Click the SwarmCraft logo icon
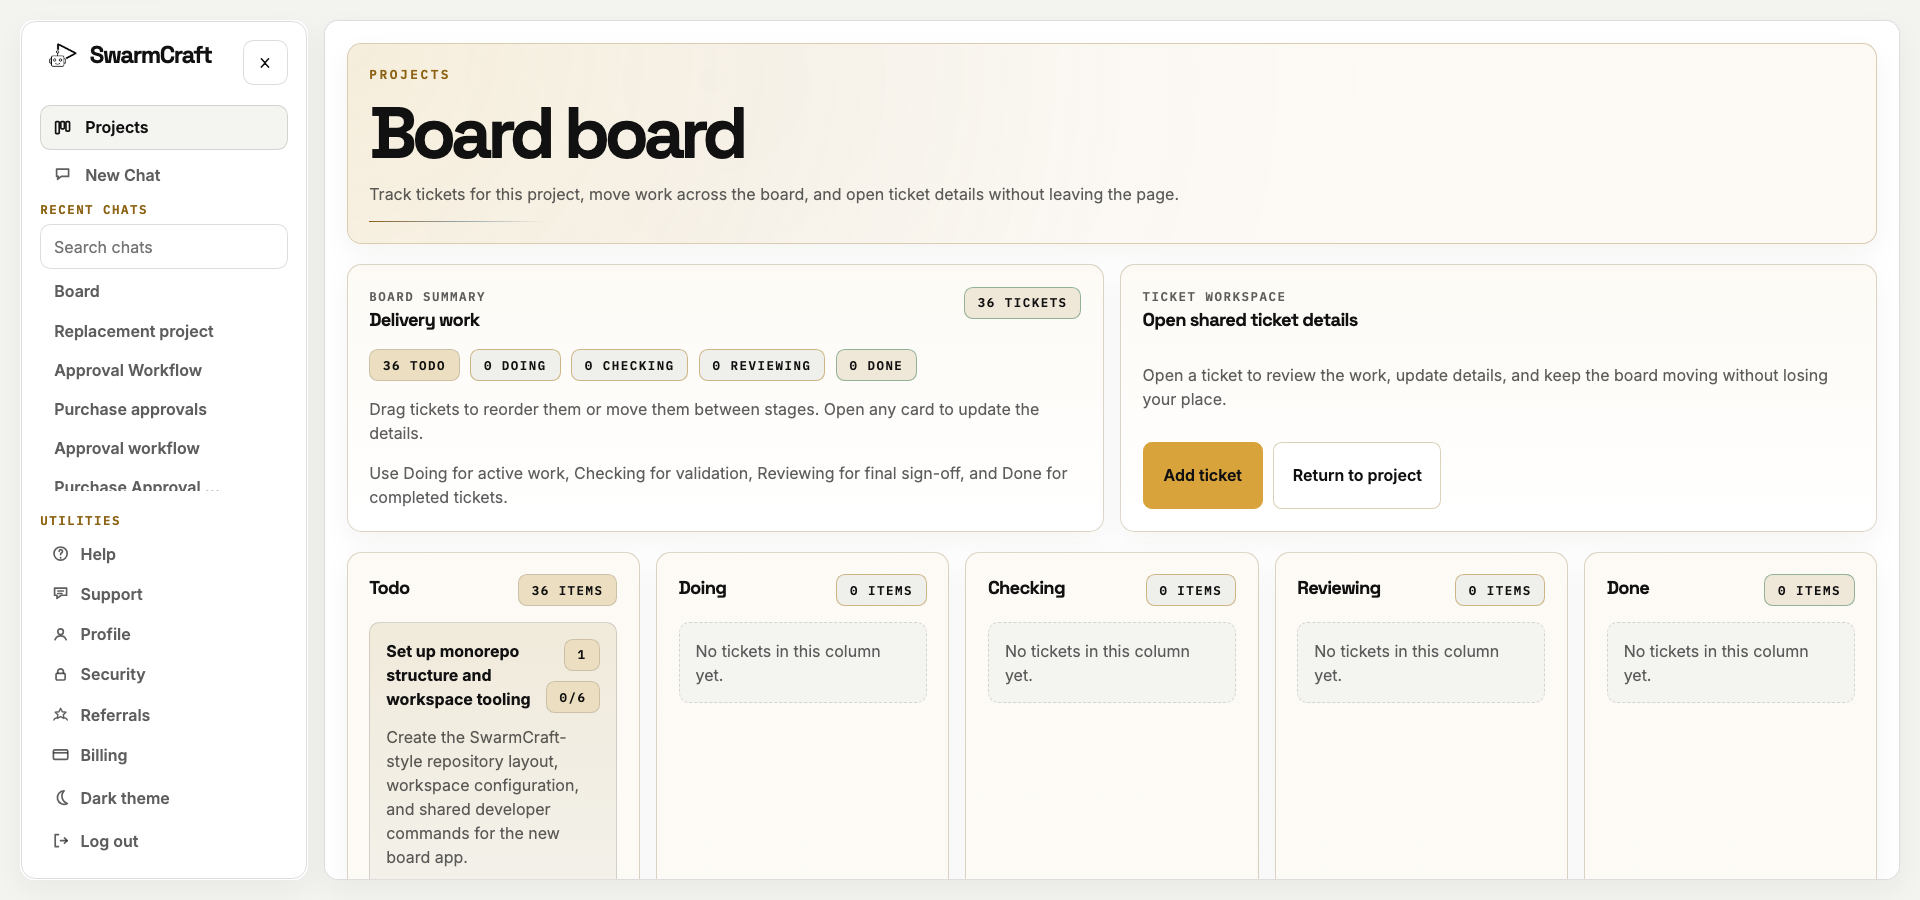 (x=63, y=56)
